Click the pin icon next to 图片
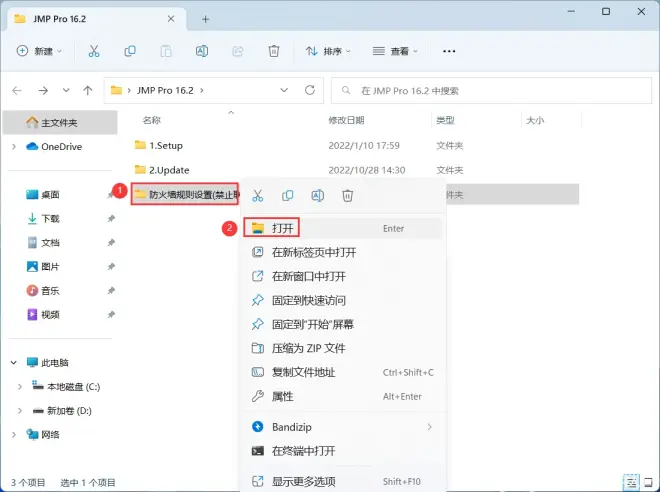This screenshot has width=660, height=492. tap(111, 266)
